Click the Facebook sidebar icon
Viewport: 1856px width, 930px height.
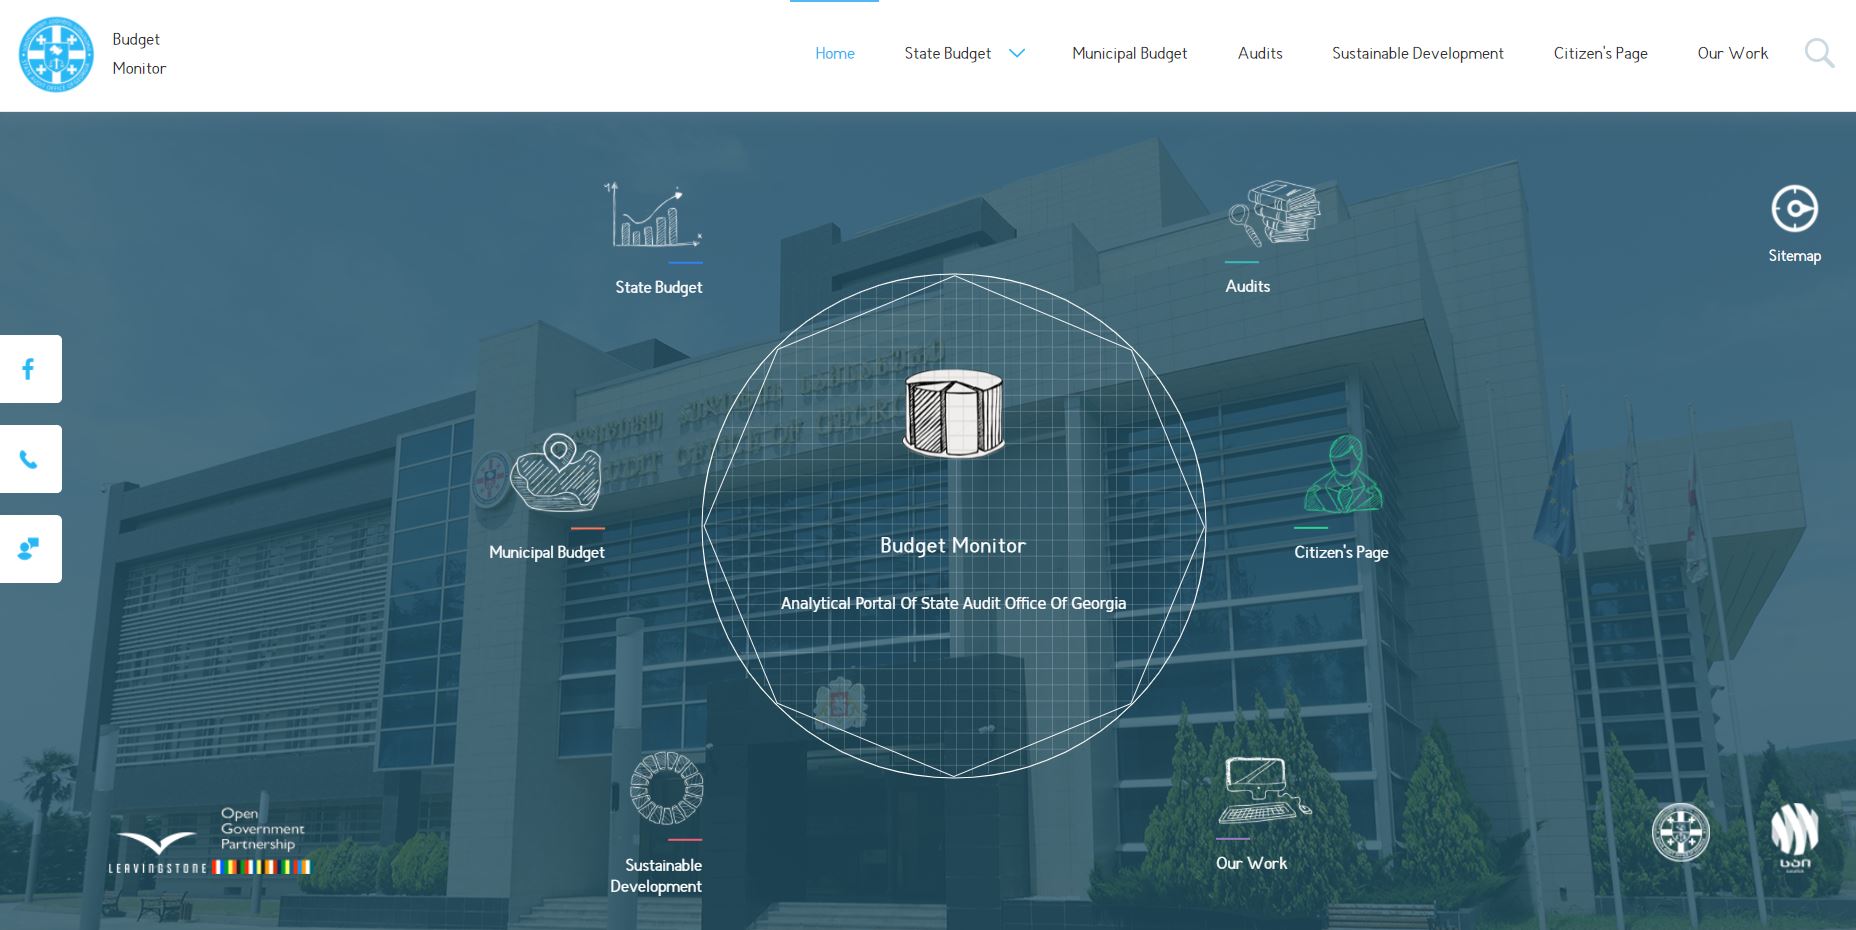(29, 369)
